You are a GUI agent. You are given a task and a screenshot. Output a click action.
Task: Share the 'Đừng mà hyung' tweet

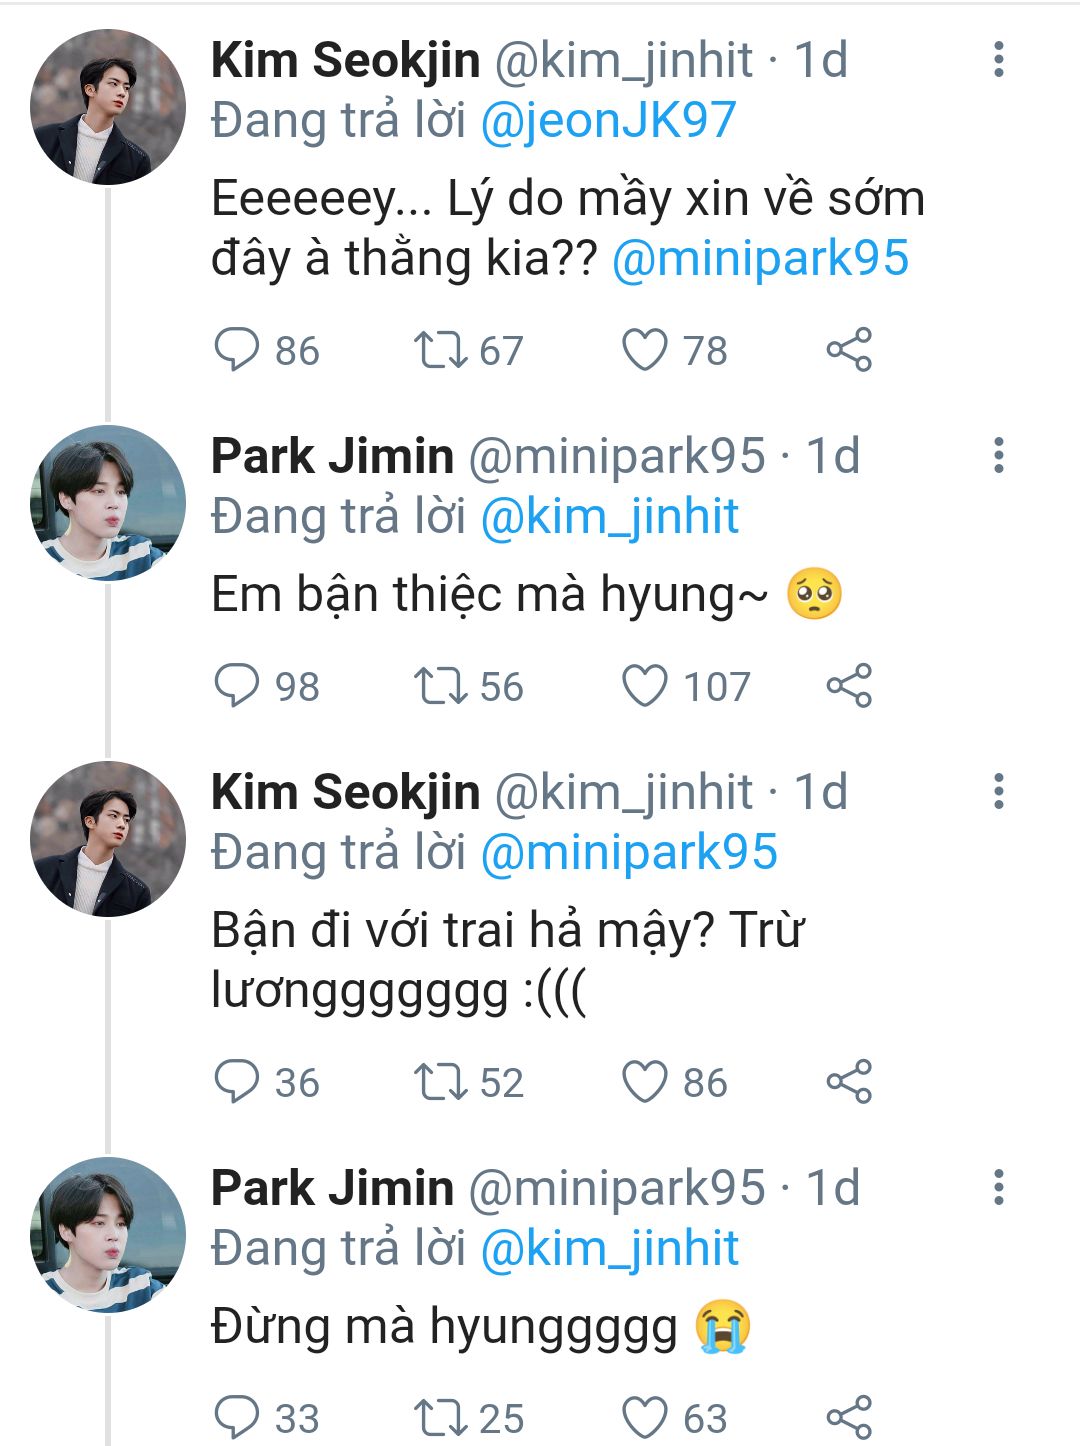[849, 1417]
